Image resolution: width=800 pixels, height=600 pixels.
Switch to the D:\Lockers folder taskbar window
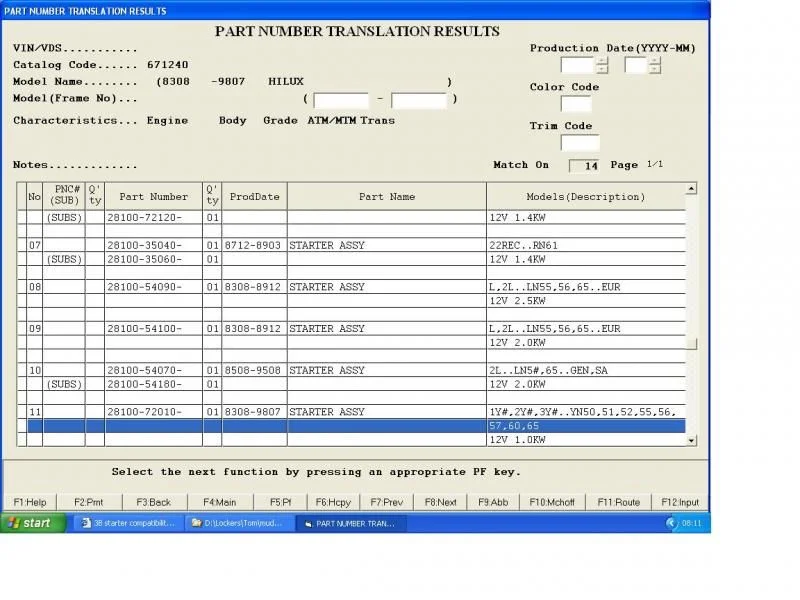(x=239, y=523)
